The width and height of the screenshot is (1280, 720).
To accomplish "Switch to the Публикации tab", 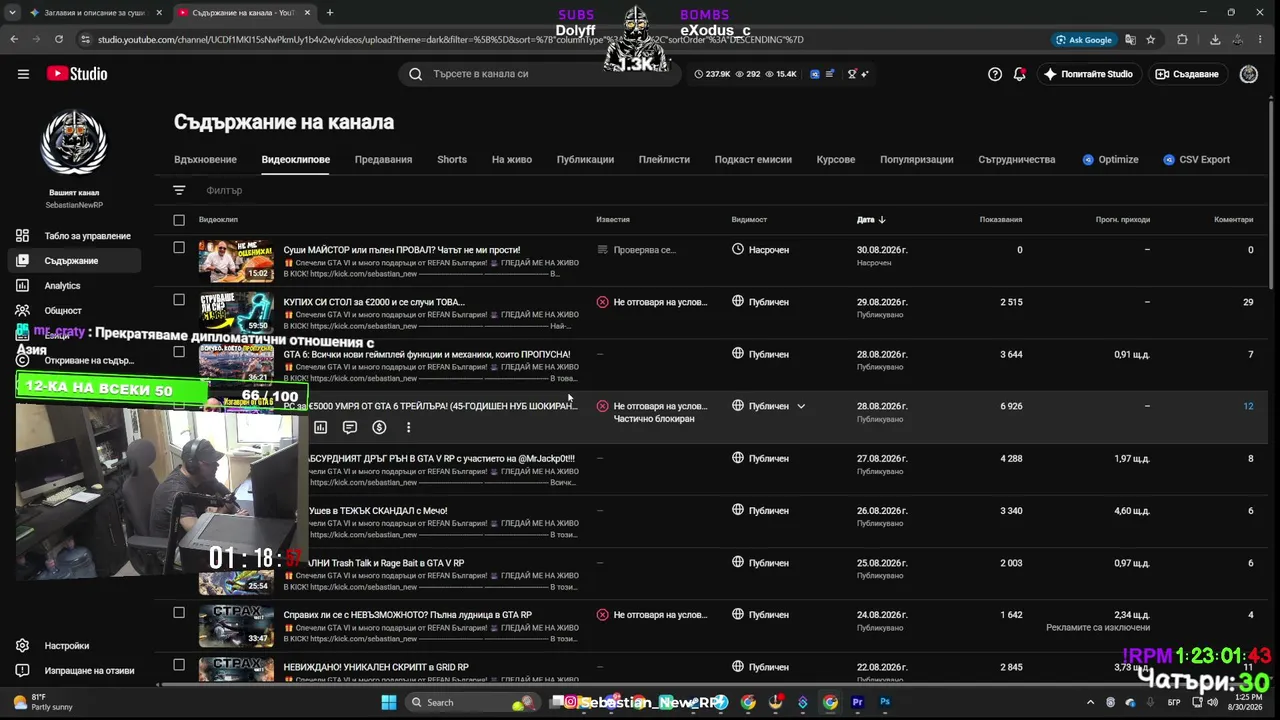I will 585,160.
